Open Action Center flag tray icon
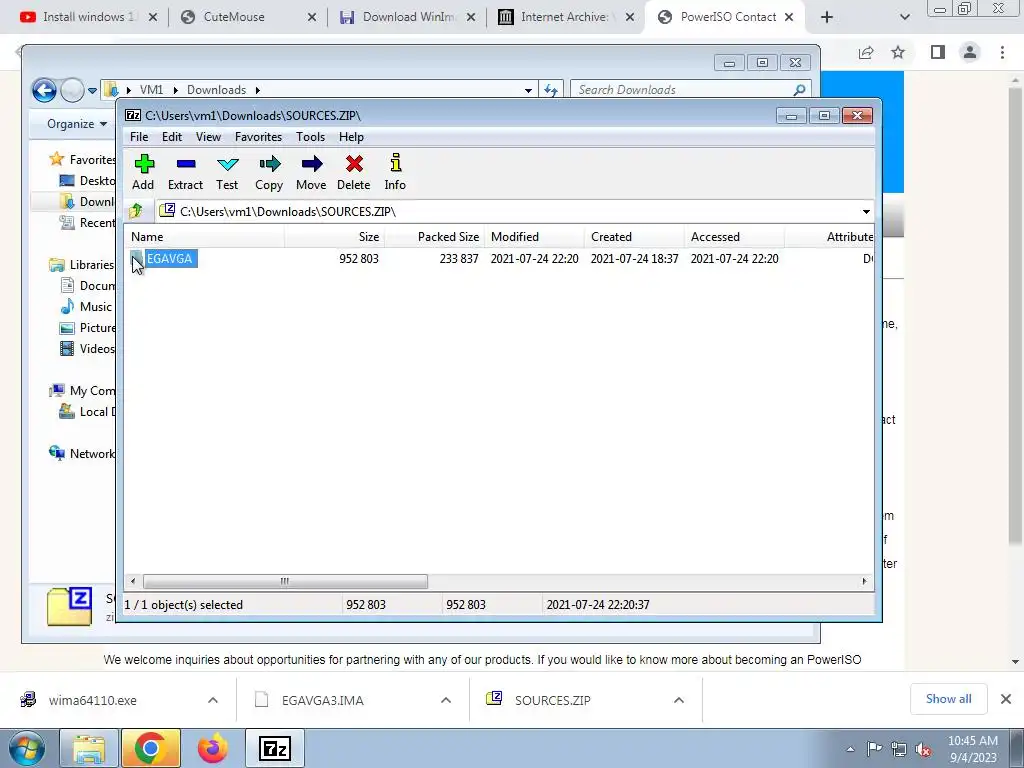1024x768 pixels. pos(874,749)
